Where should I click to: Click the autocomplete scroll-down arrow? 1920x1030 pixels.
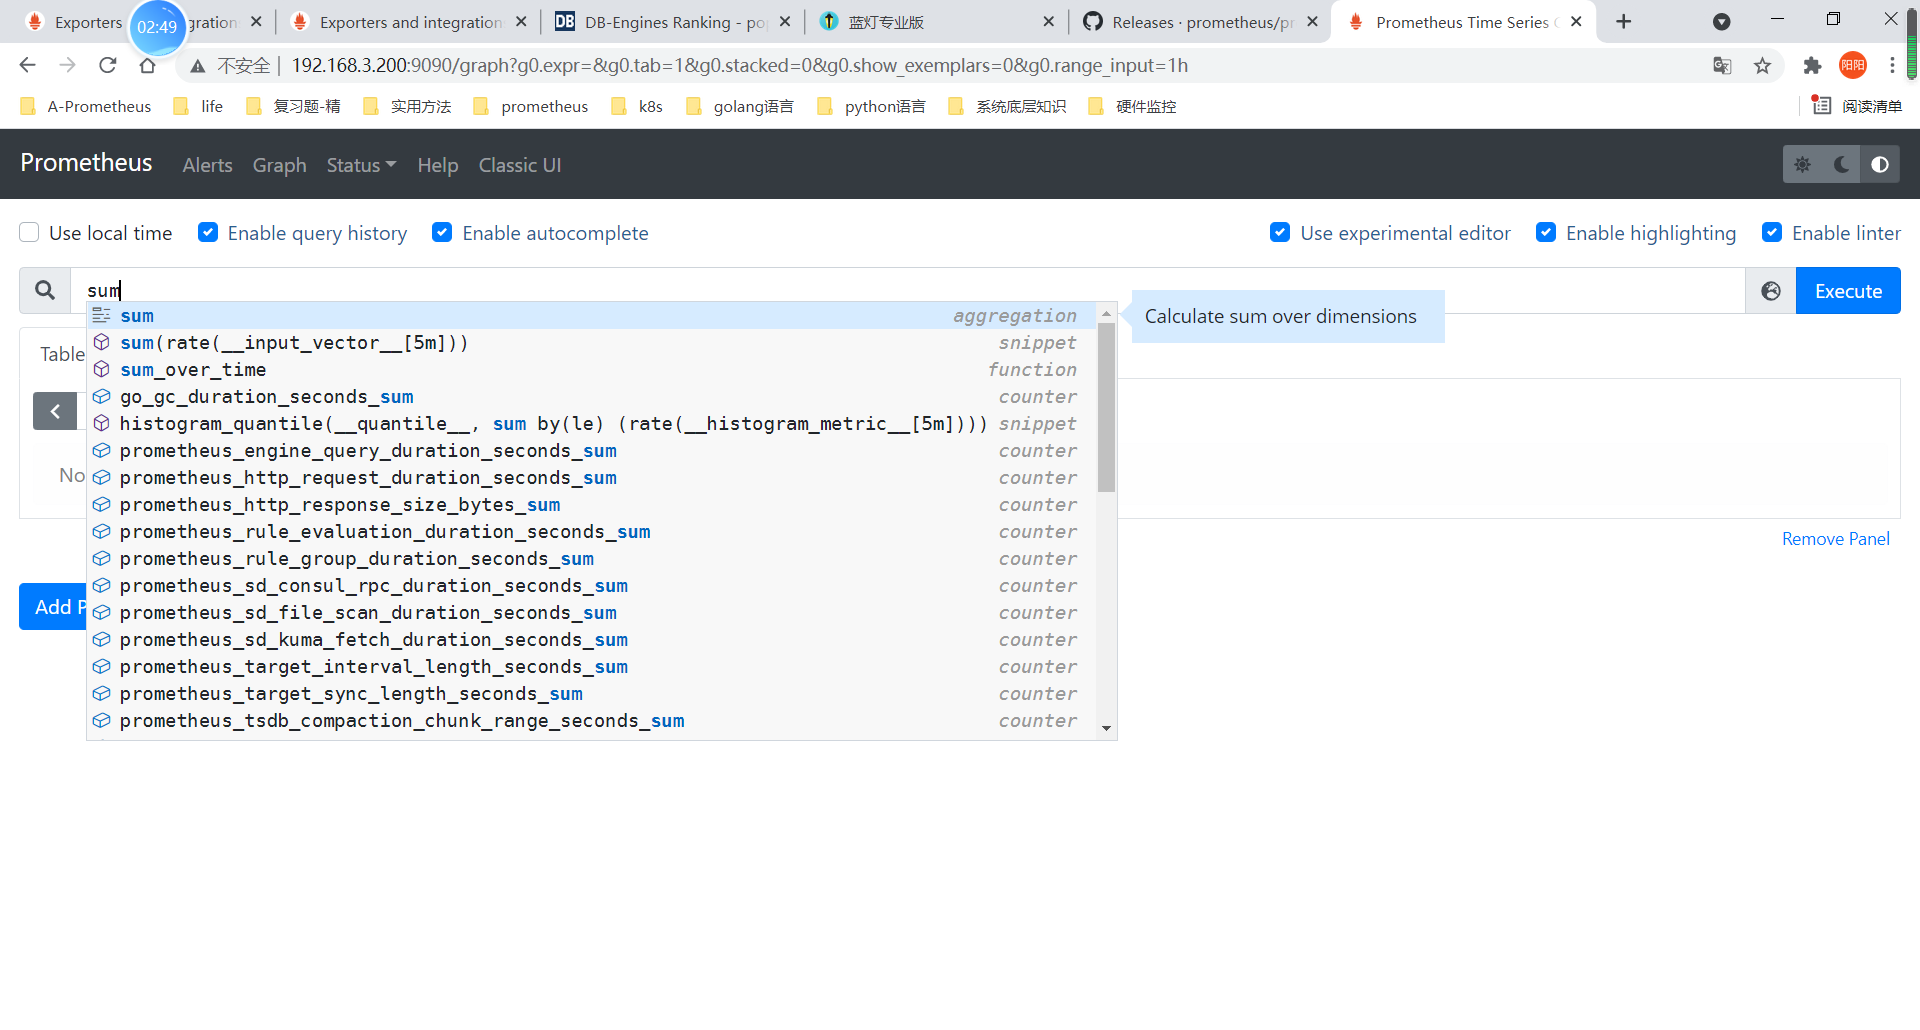pyautogui.click(x=1106, y=728)
